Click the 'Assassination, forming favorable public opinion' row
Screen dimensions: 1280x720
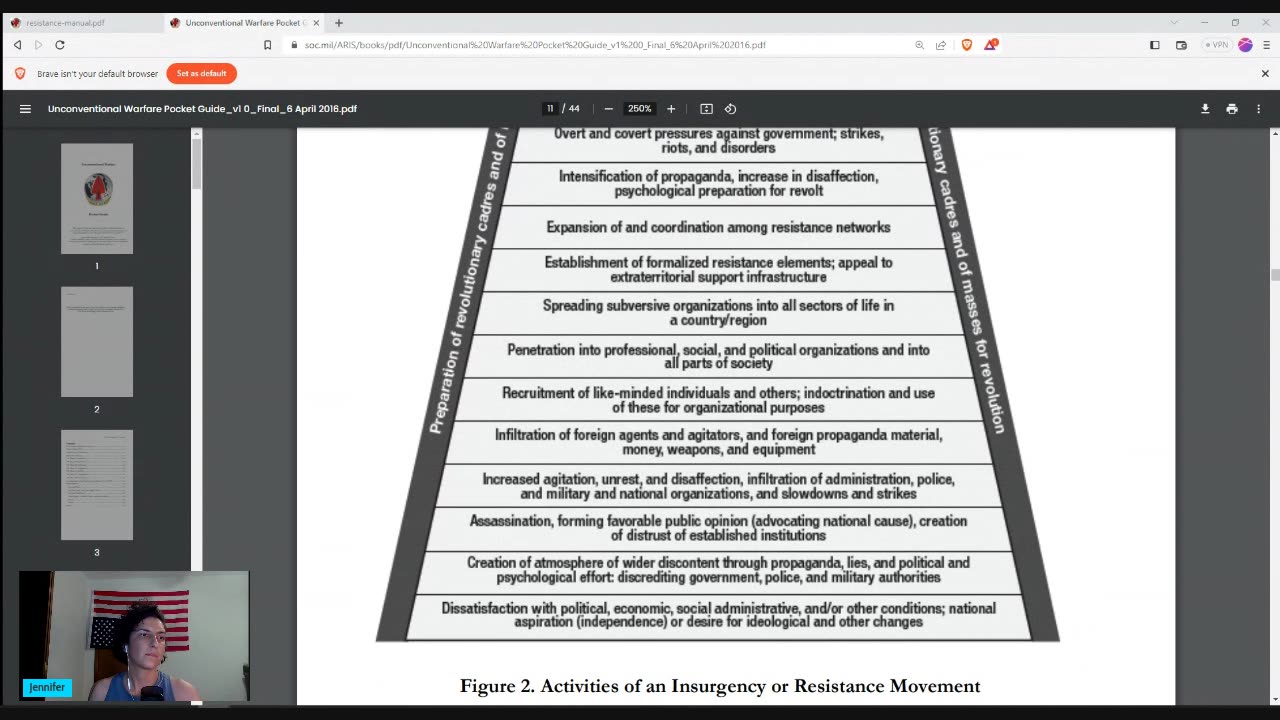[x=718, y=528]
